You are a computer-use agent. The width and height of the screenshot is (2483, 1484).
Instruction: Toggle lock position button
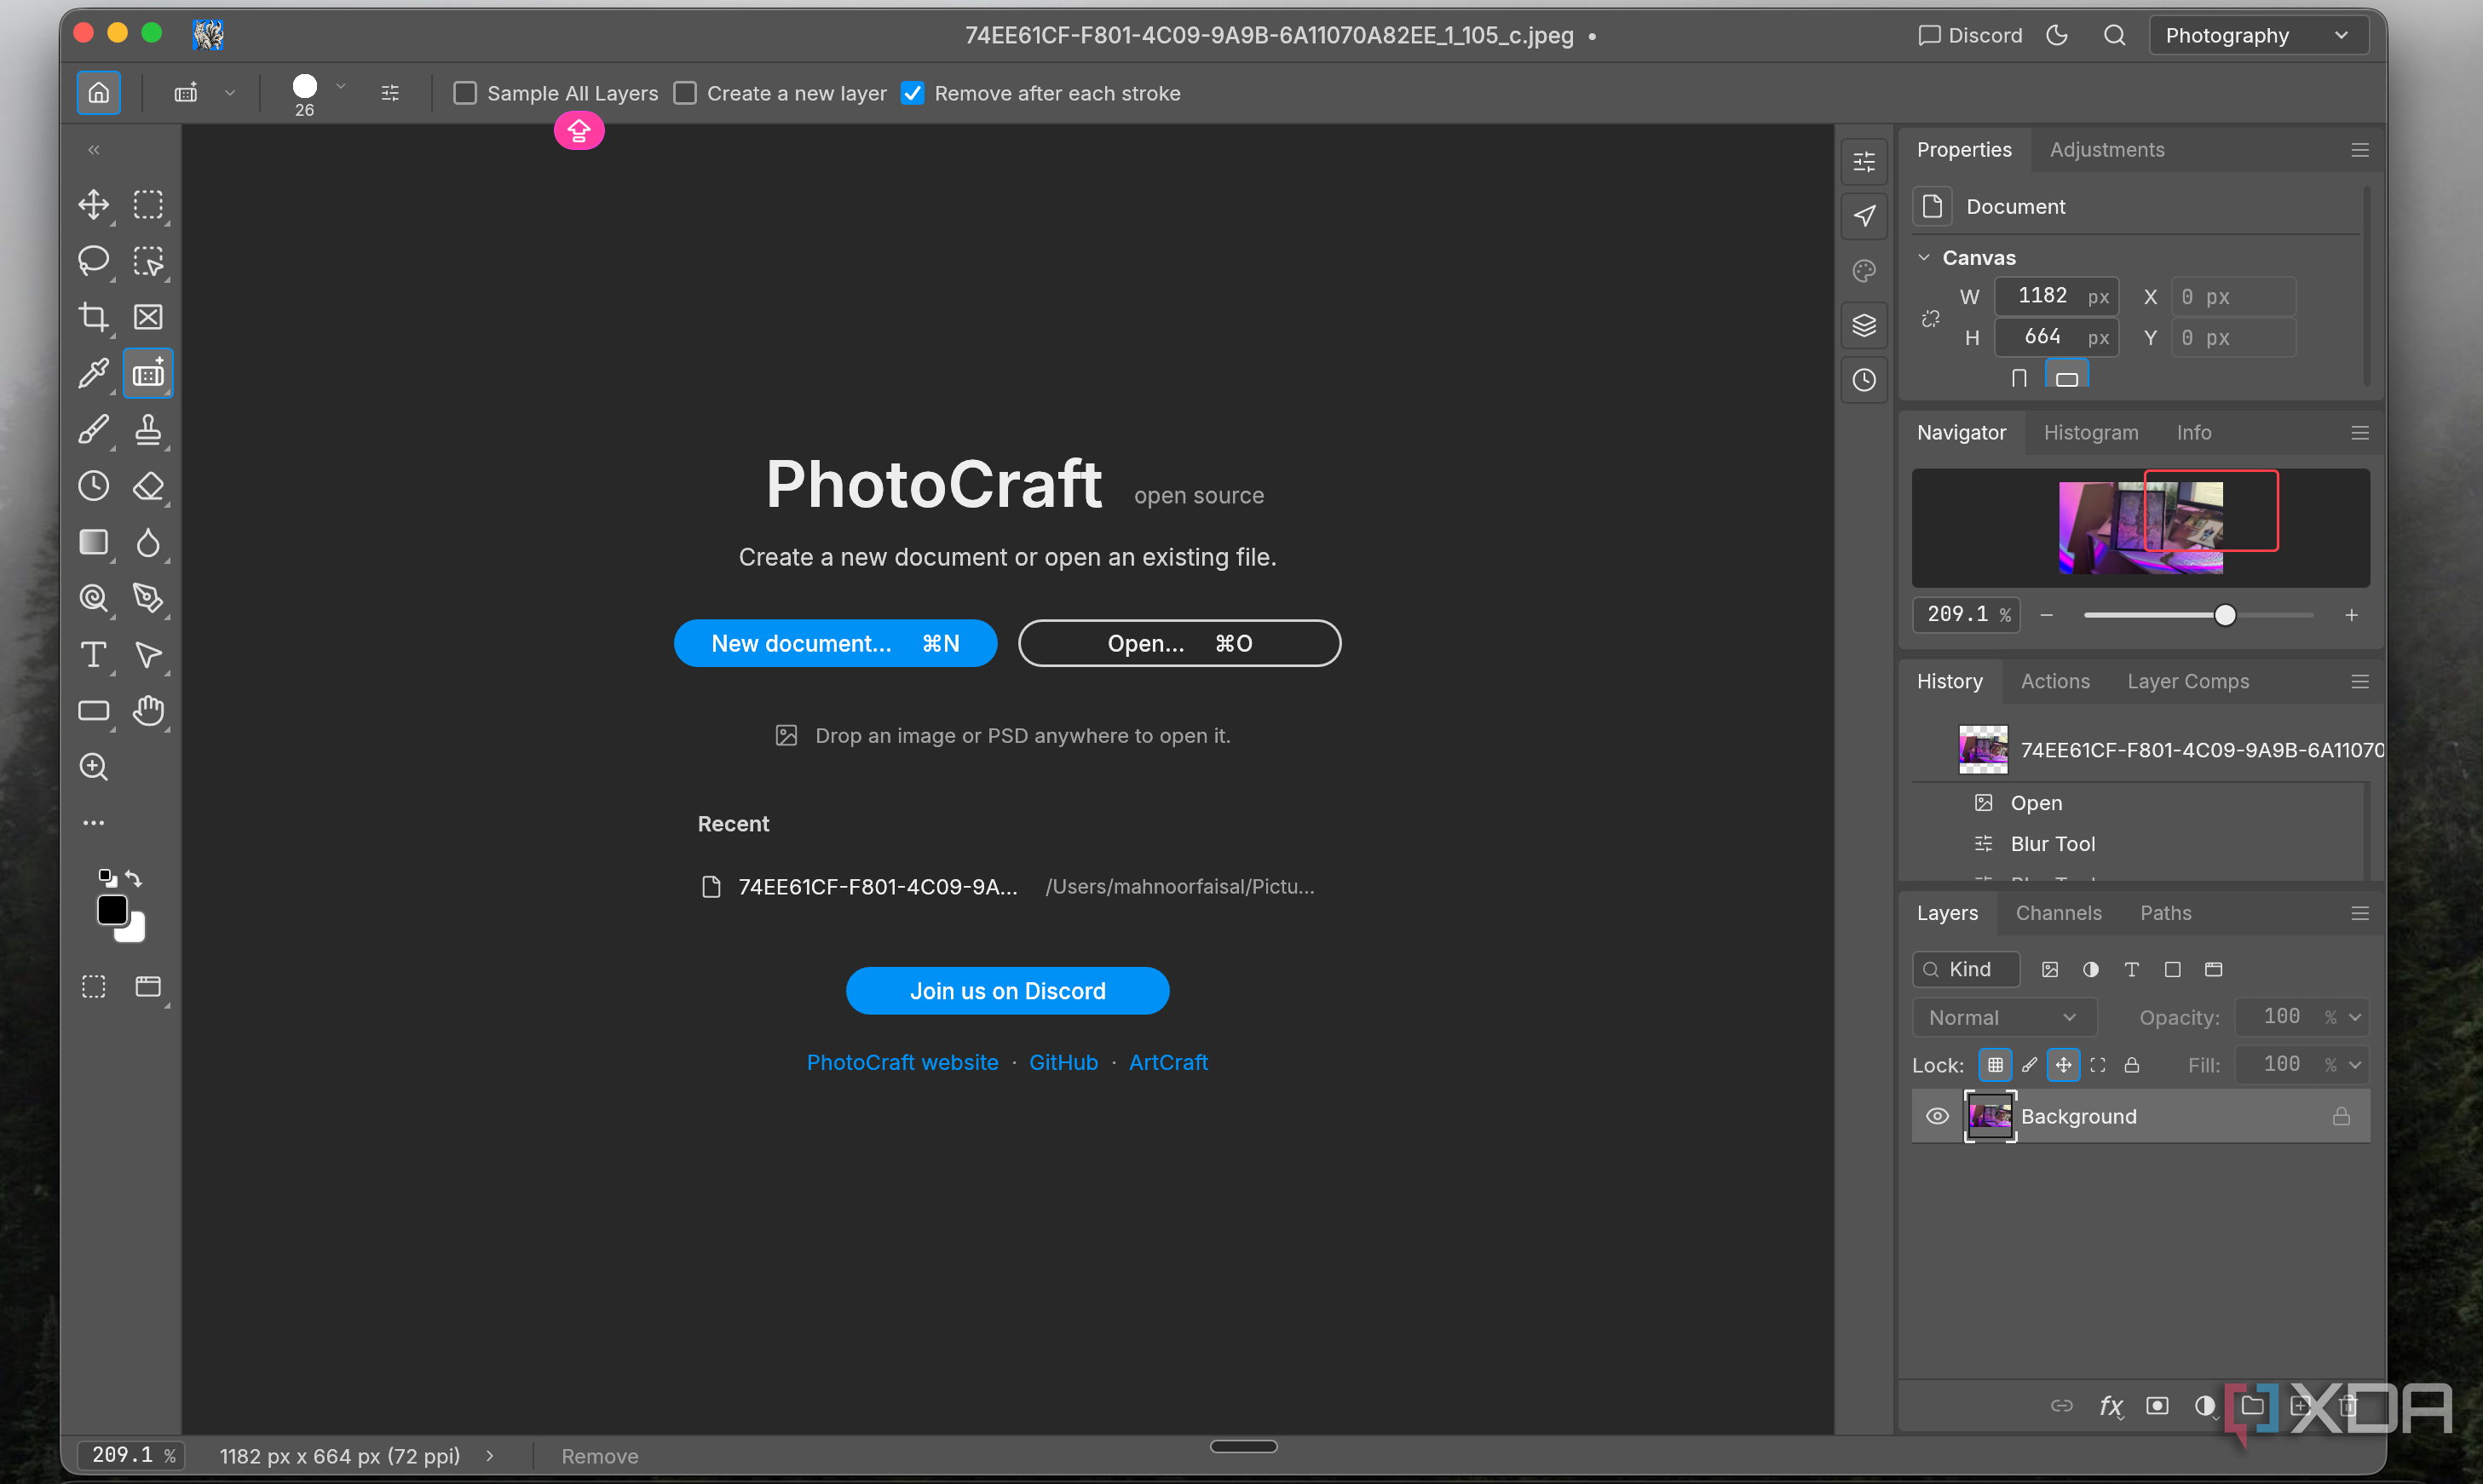(x=2063, y=1065)
